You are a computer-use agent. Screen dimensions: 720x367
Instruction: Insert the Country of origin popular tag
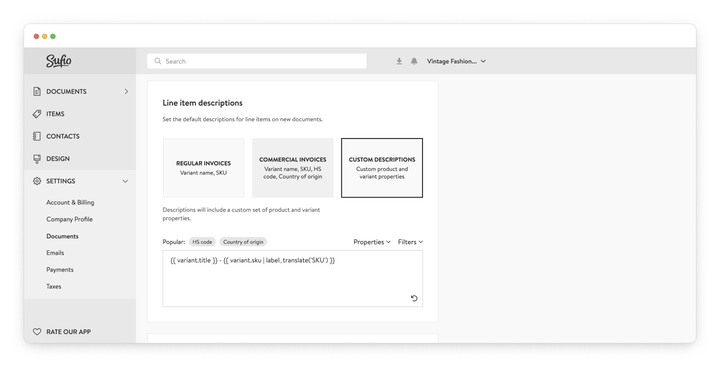[x=243, y=242]
